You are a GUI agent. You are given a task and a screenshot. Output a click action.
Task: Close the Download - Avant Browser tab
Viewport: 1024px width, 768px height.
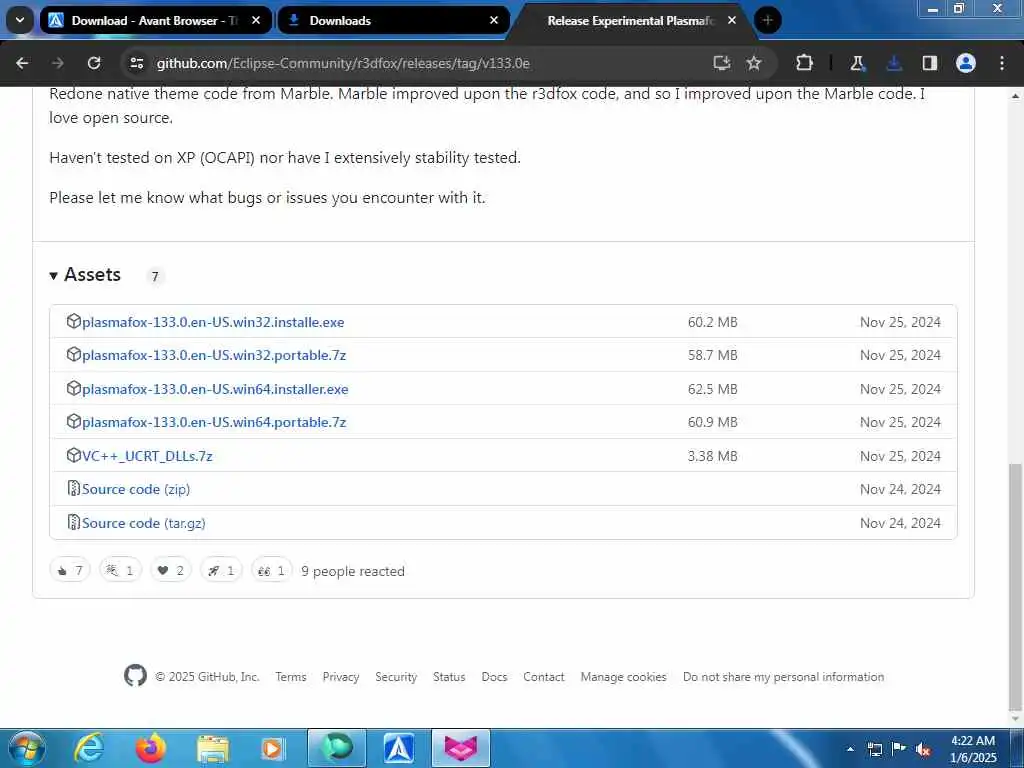[256, 20]
